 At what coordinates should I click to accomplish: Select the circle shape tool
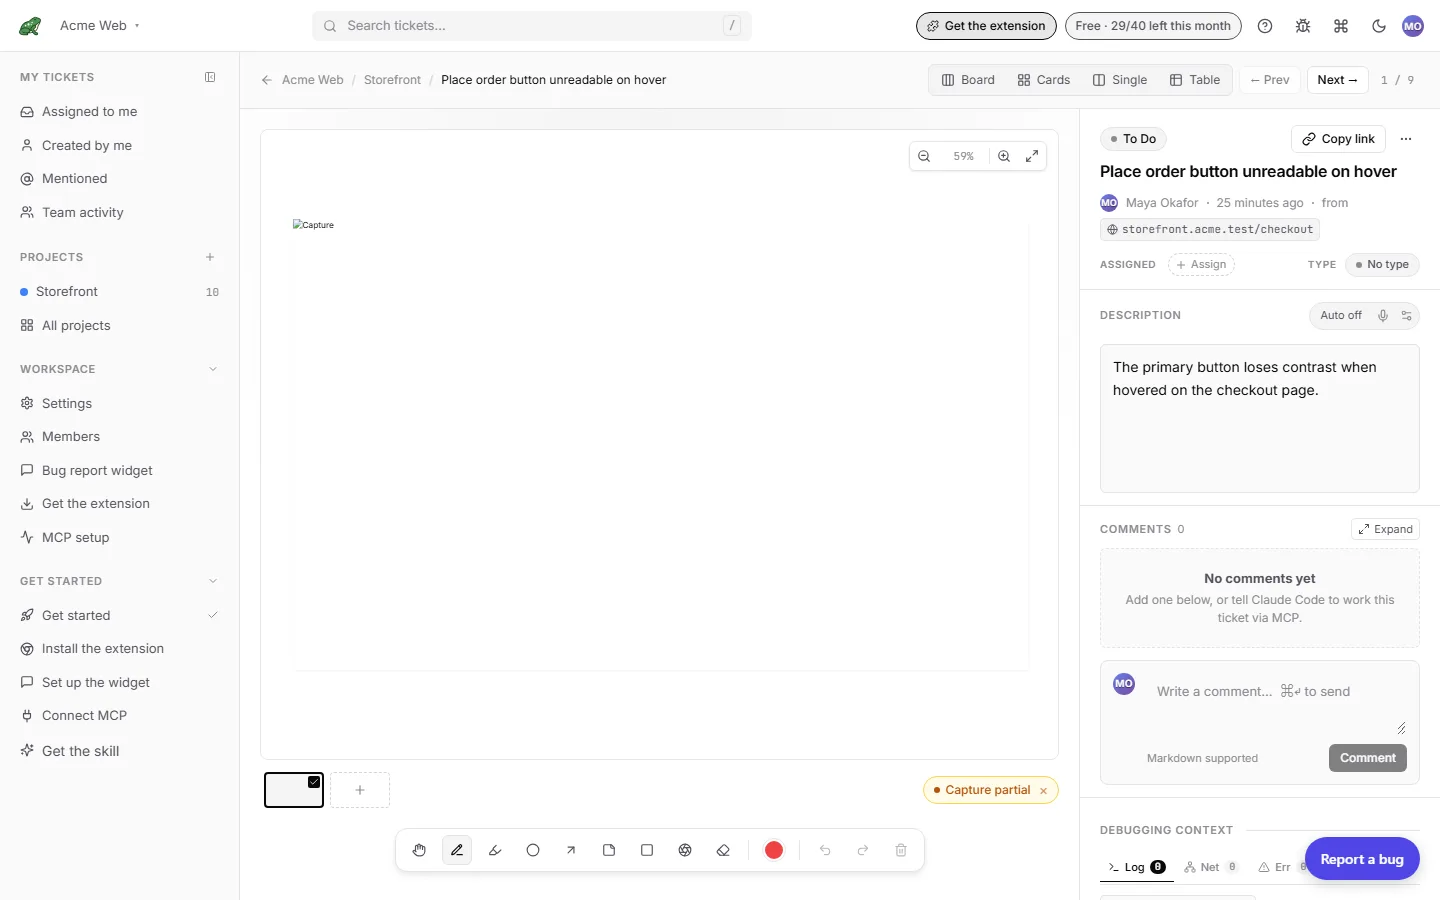pos(533,850)
